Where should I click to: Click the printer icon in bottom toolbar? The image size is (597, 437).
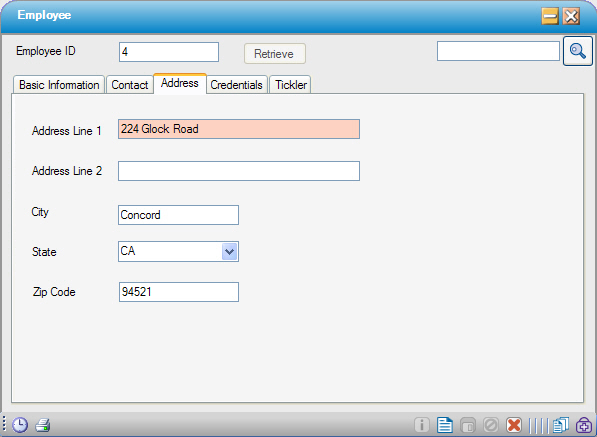[43, 425]
